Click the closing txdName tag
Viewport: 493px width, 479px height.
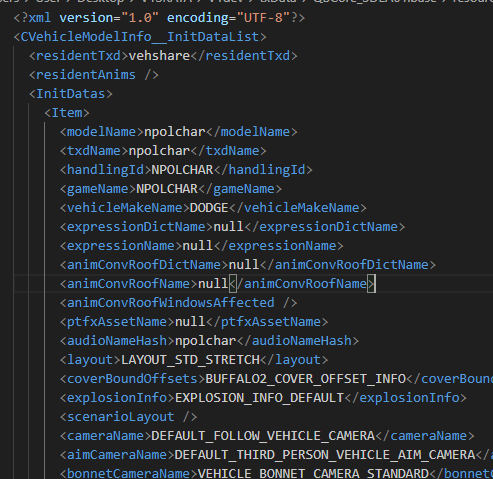228,151
